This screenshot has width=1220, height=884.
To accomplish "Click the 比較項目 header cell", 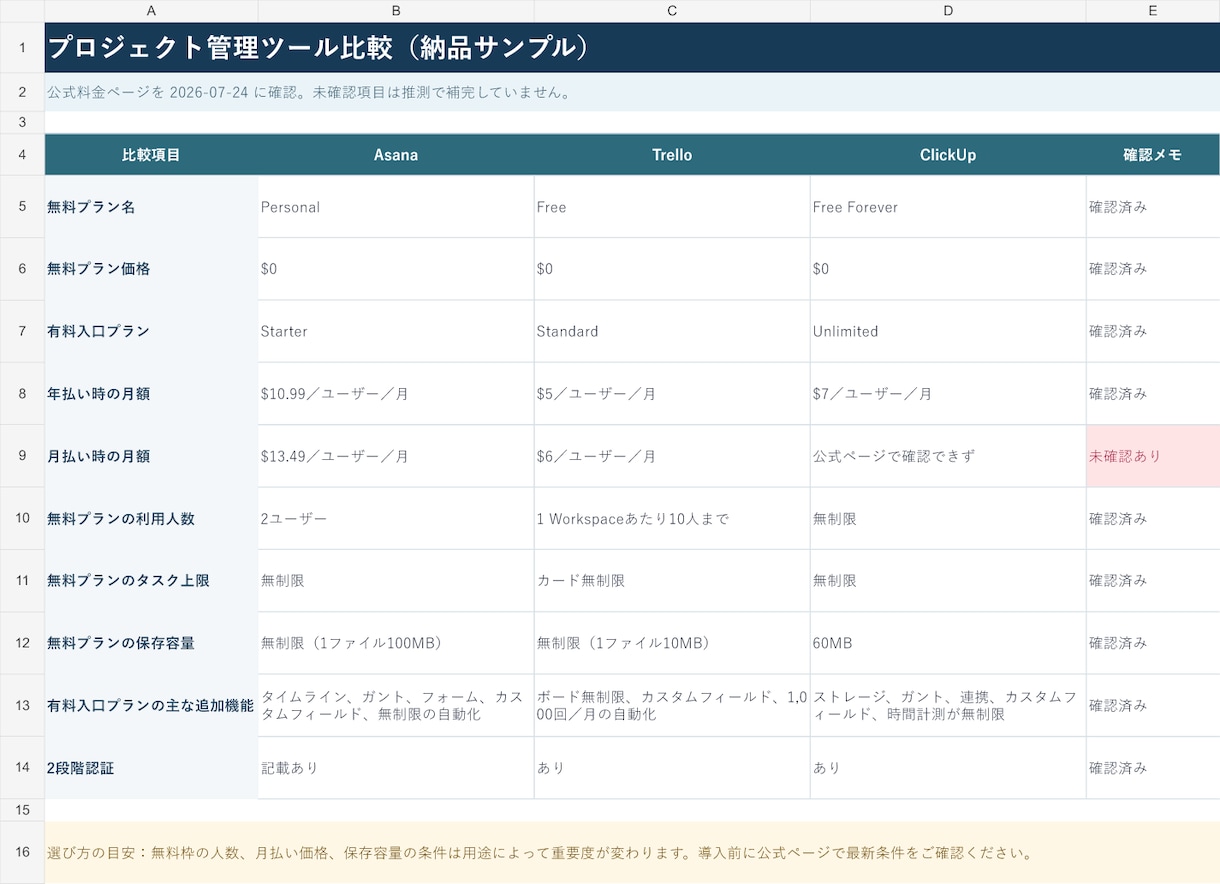I will coord(151,155).
